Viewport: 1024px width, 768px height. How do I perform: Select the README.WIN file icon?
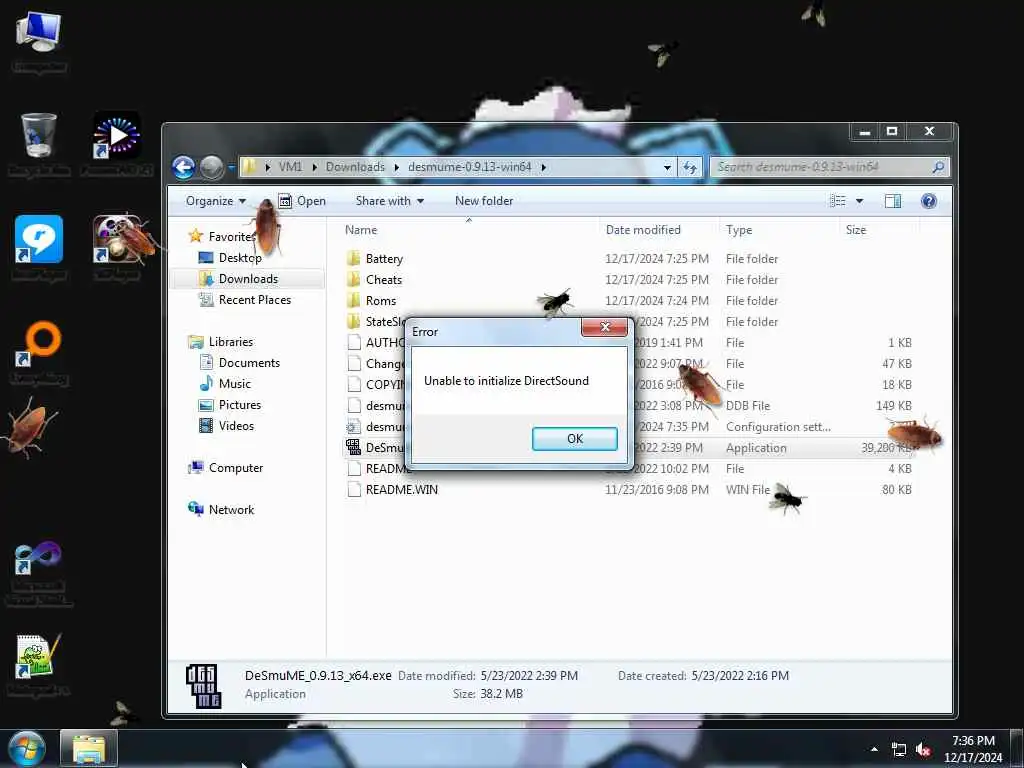coord(353,490)
